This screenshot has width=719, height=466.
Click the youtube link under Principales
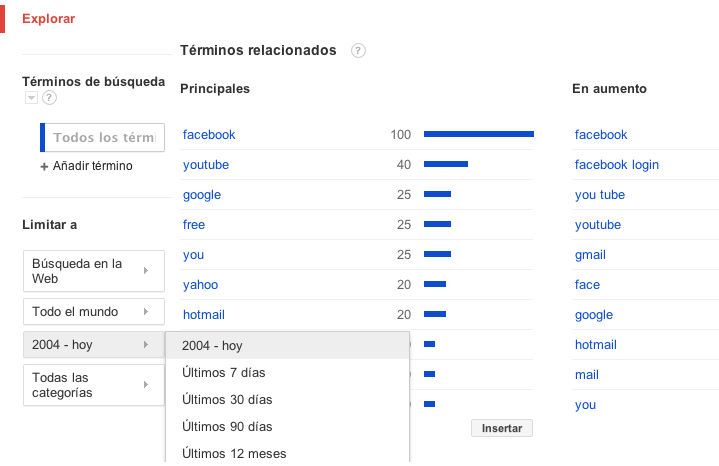coord(206,165)
